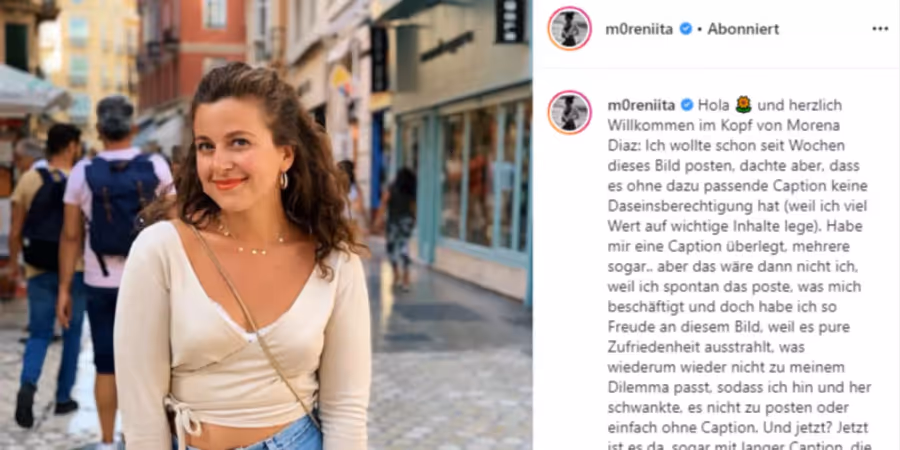Click the sunflower emoji after Hola

(743, 105)
